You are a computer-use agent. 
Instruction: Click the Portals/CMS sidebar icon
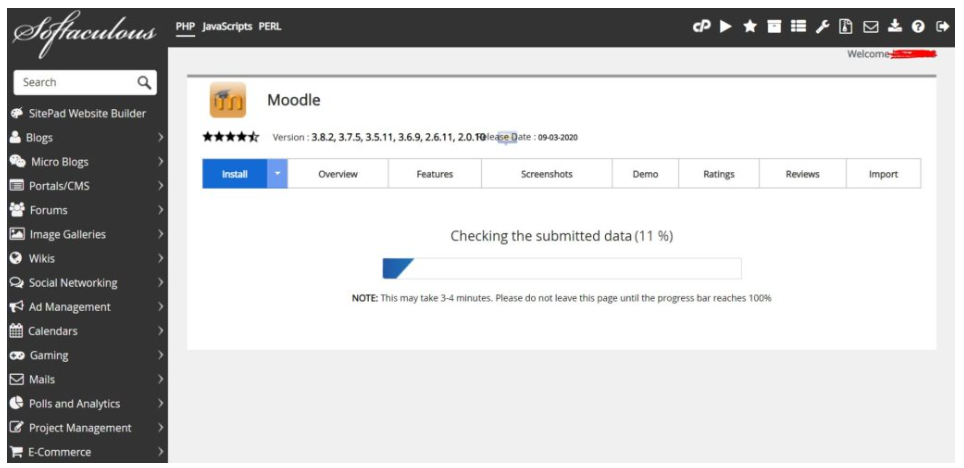17,186
